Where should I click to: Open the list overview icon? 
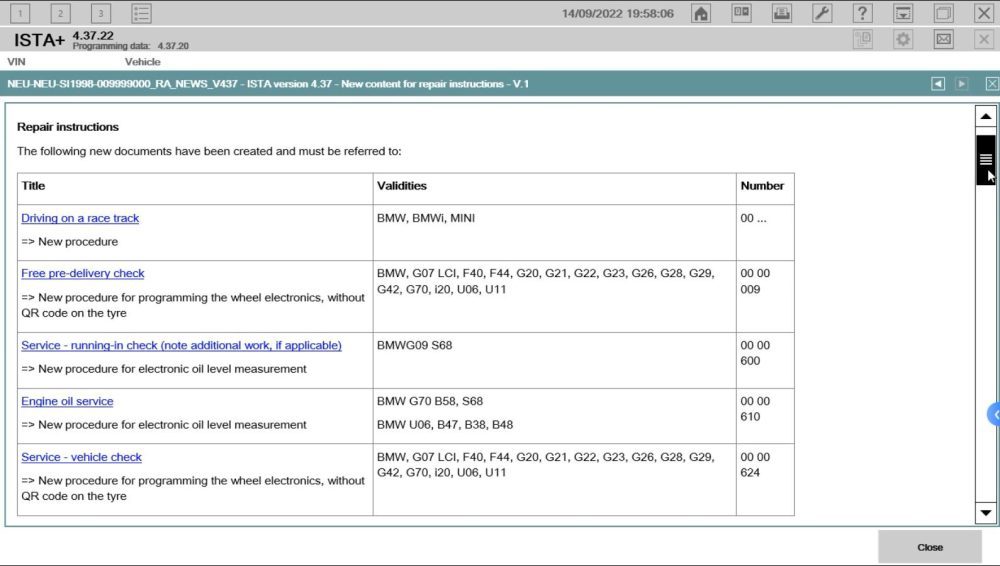click(x=141, y=13)
